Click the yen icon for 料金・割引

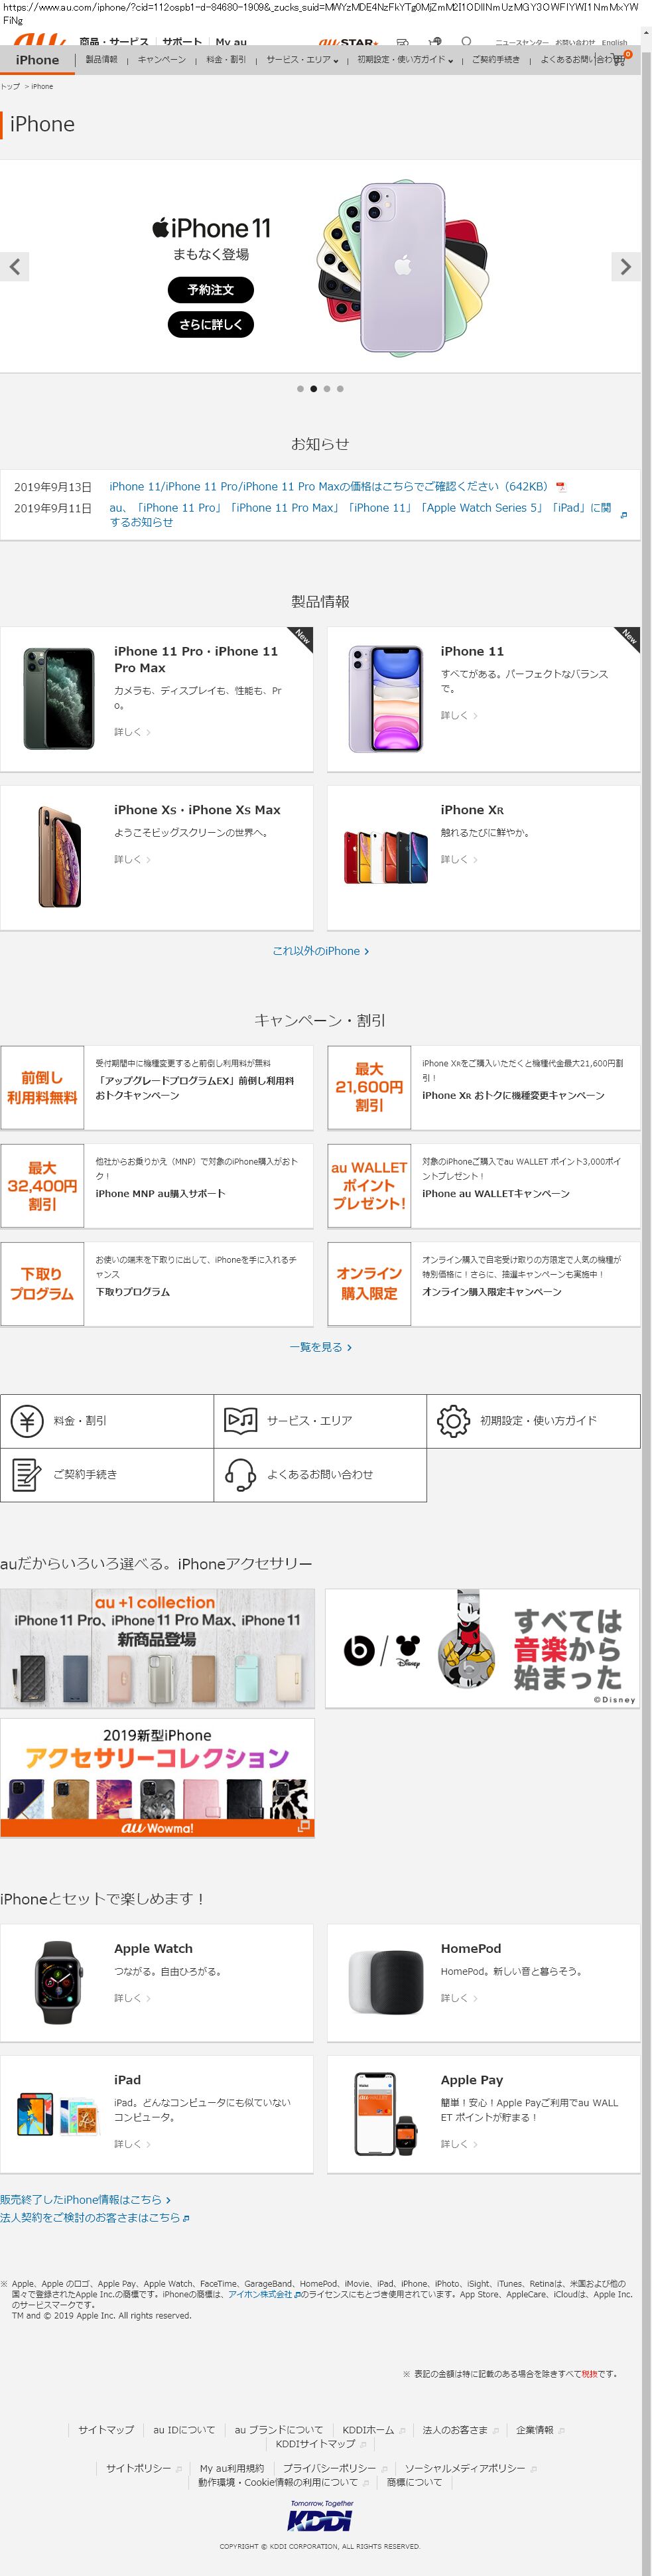point(27,1420)
